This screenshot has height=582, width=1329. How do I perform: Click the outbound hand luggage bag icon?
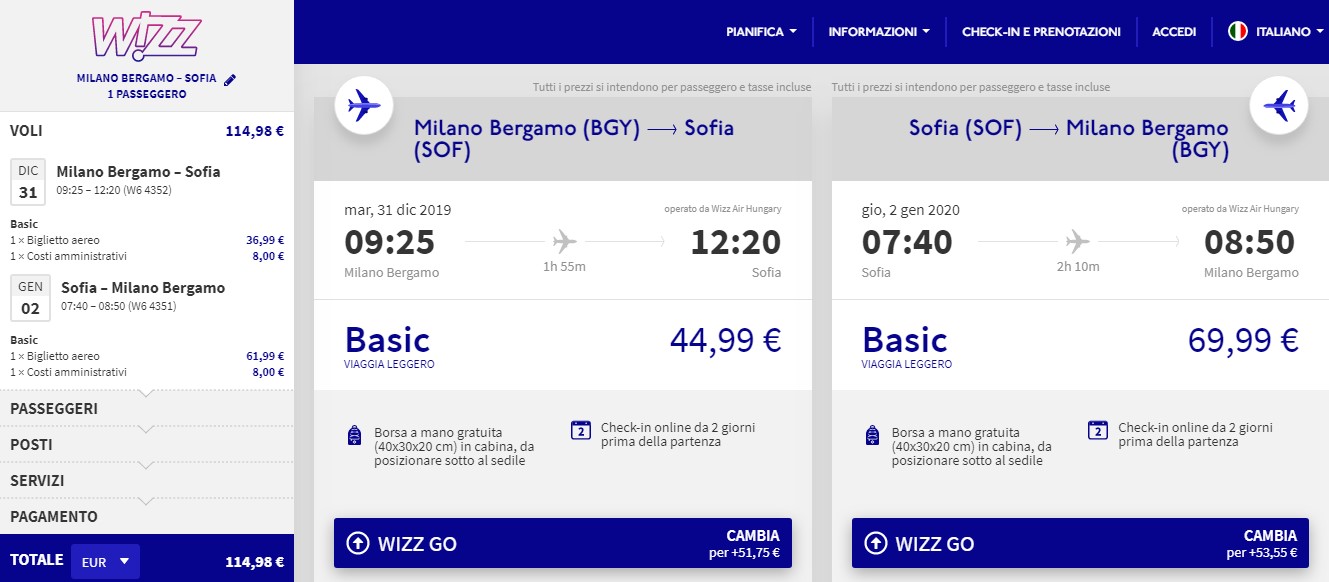click(x=353, y=436)
